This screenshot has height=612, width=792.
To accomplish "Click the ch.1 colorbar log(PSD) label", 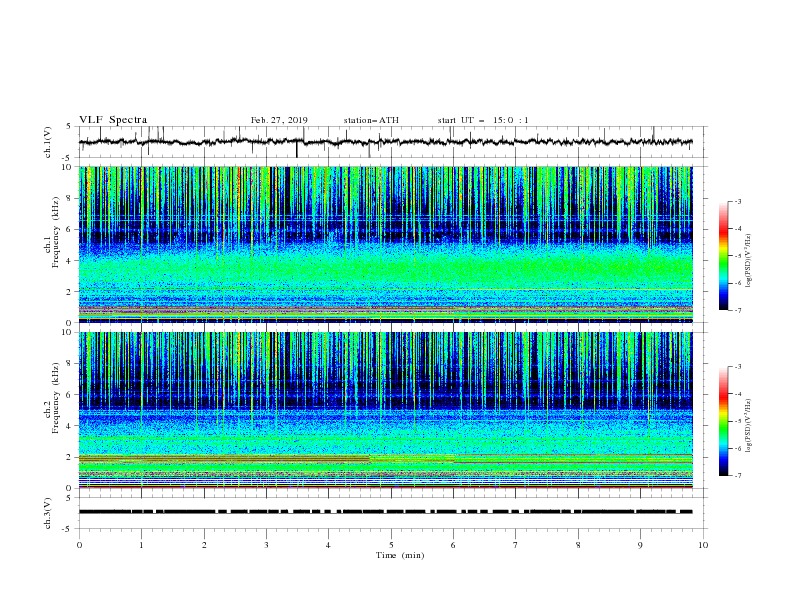I will [x=749, y=261].
